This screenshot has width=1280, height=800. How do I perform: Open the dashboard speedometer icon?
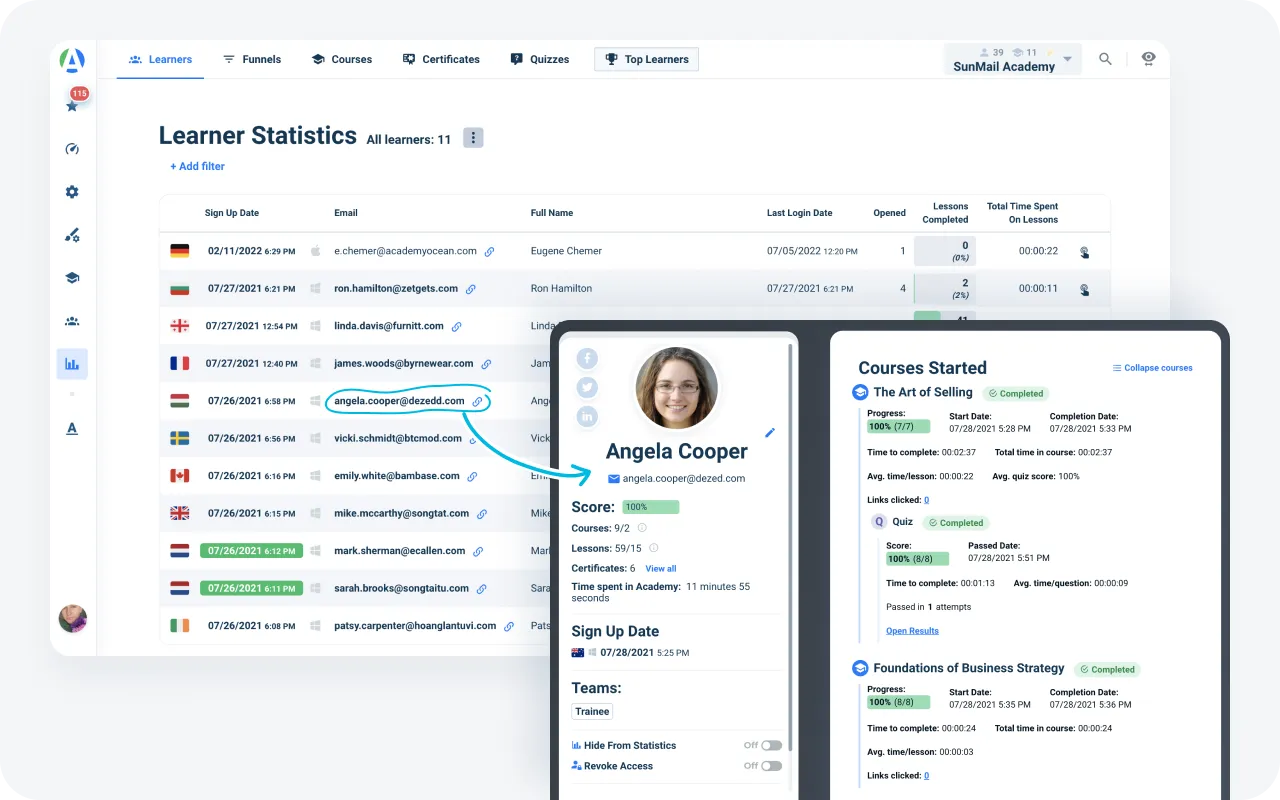(72, 149)
